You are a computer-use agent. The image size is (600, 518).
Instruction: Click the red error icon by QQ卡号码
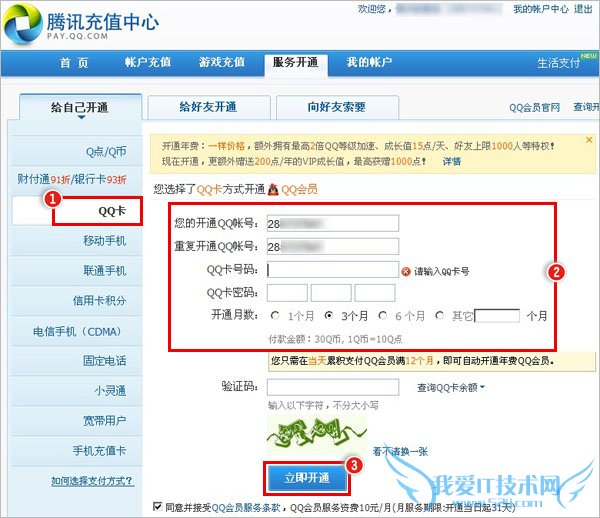[x=406, y=272]
